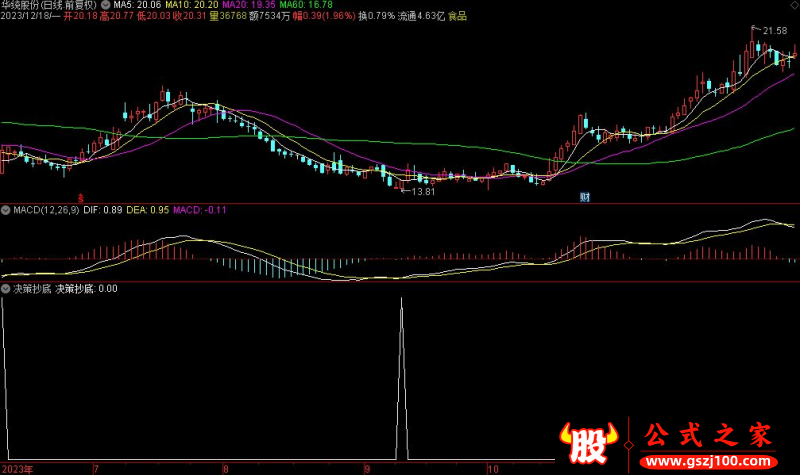The height and width of the screenshot is (475, 800).
Task: Click the high price 高20.77
Action: (x=117, y=16)
